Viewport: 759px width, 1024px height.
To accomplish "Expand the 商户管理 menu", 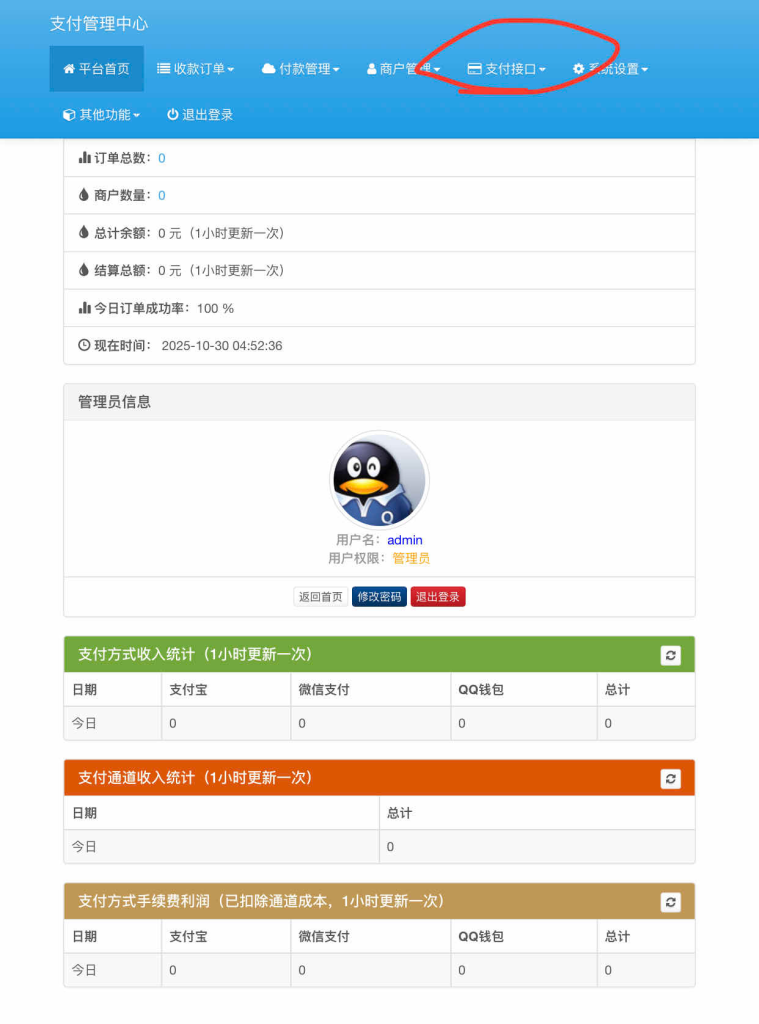I will coord(403,69).
